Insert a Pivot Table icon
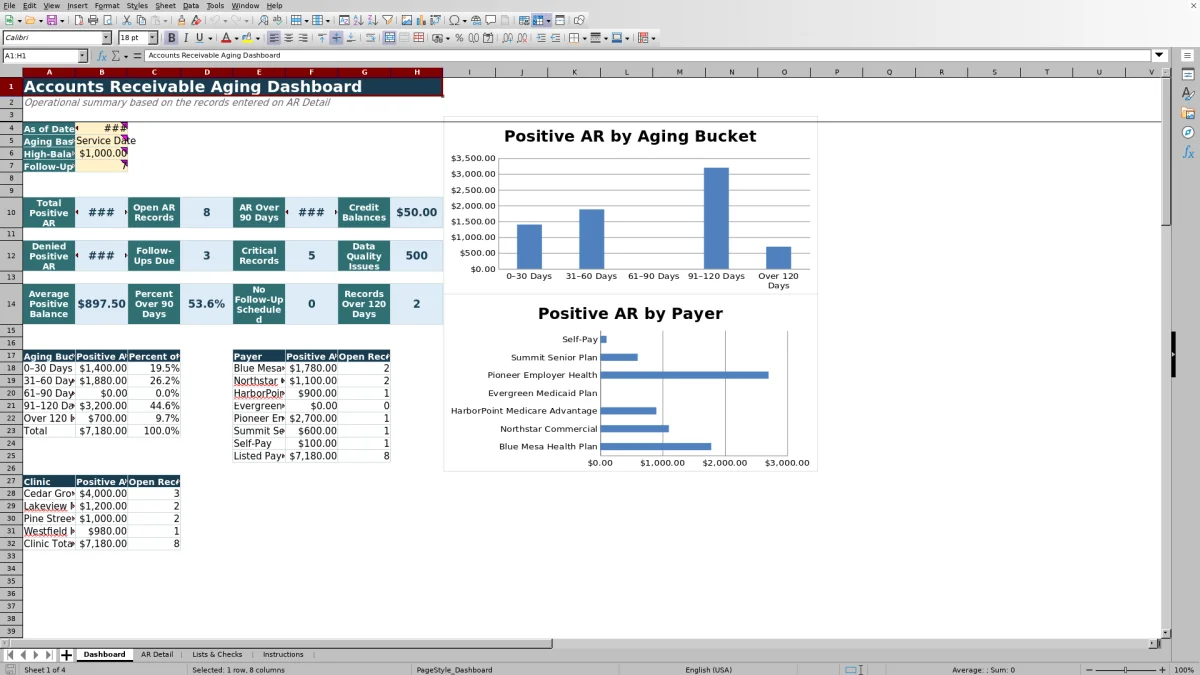Image resolution: width=1200 pixels, height=675 pixels. coord(435,20)
